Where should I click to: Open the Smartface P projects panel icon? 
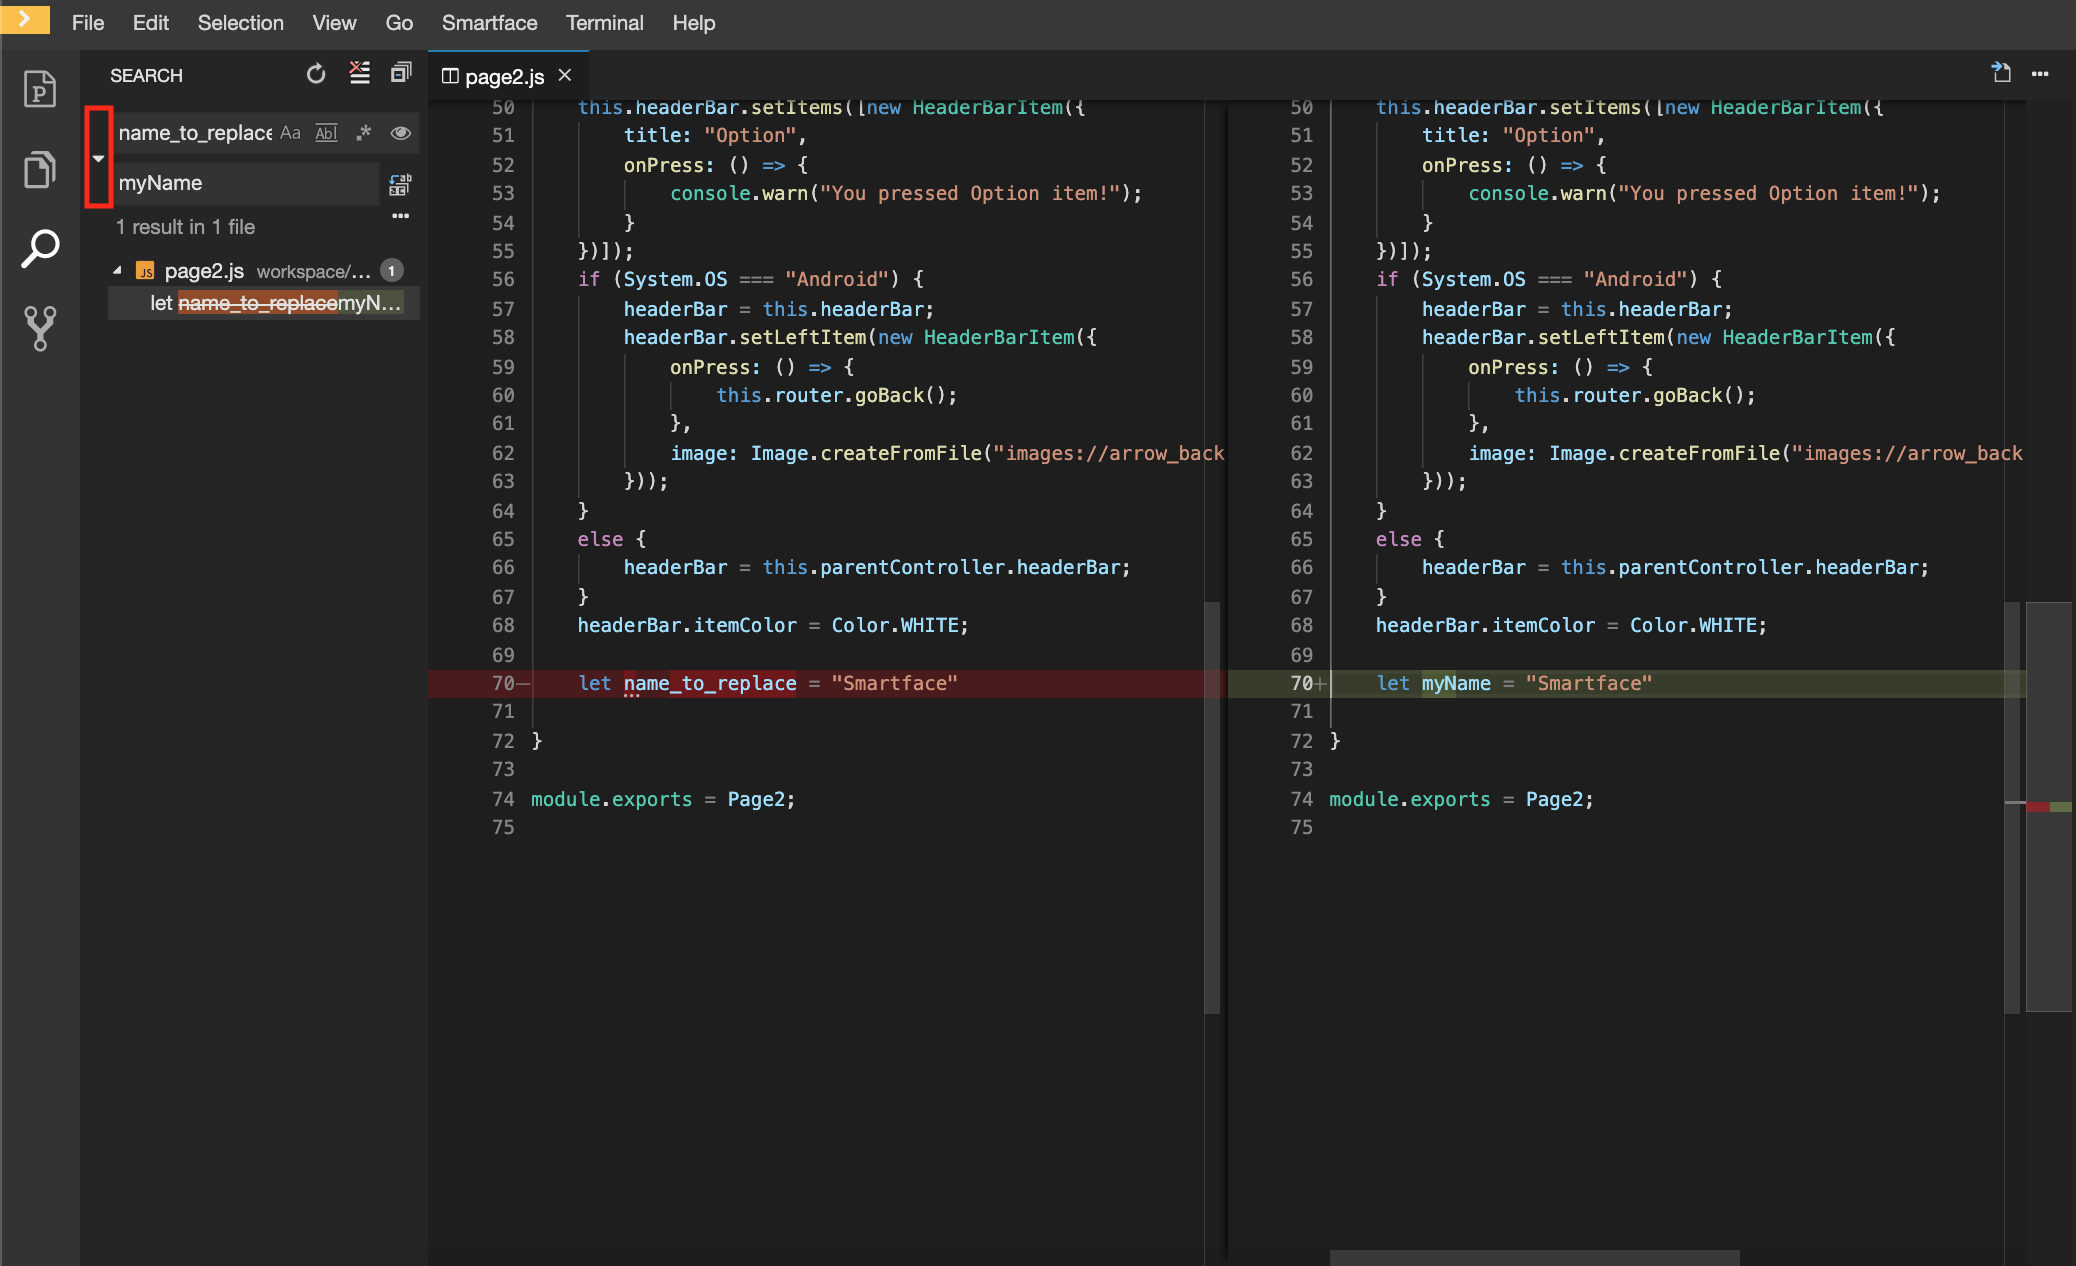tap(40, 90)
